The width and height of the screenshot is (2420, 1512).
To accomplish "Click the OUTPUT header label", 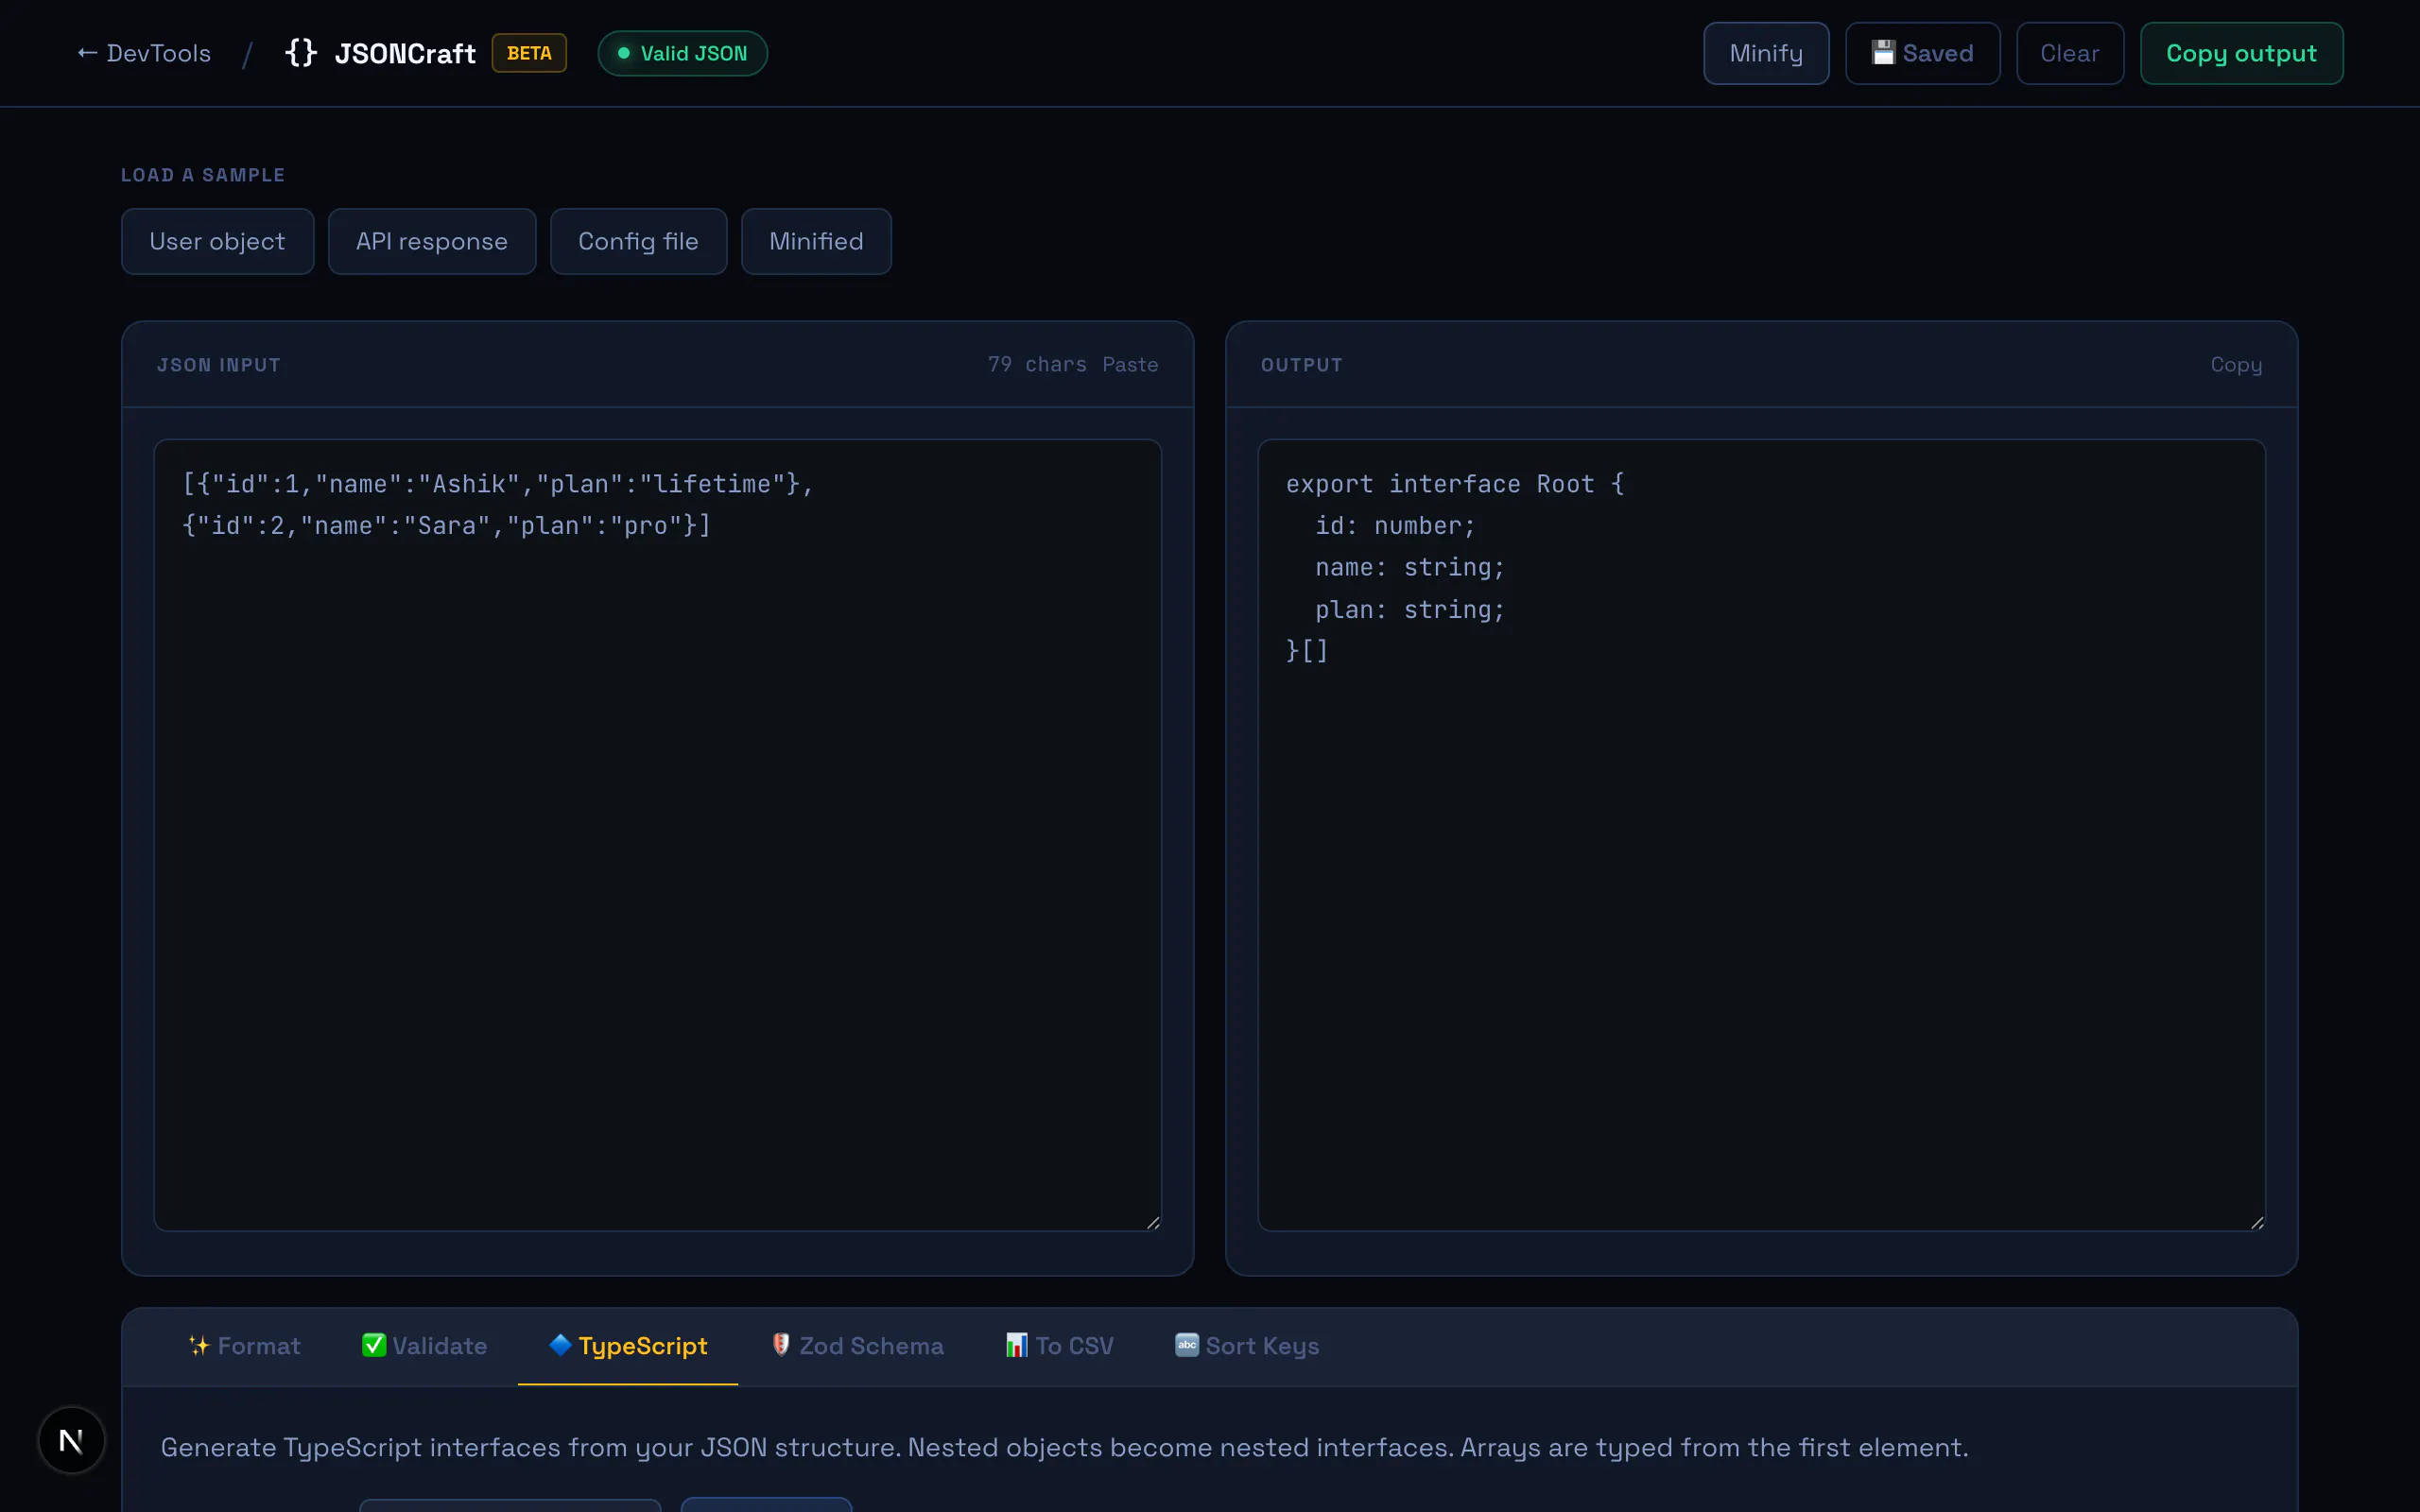I will (1301, 365).
